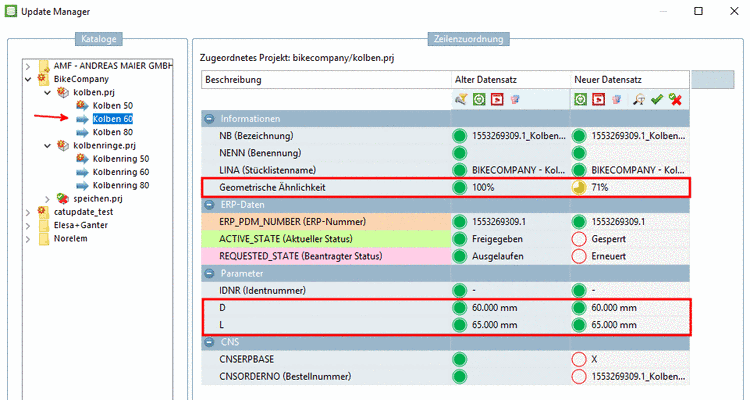Click the Elesa+Ganter folder icon
This screenshot has height=400, width=750.
click(44, 225)
